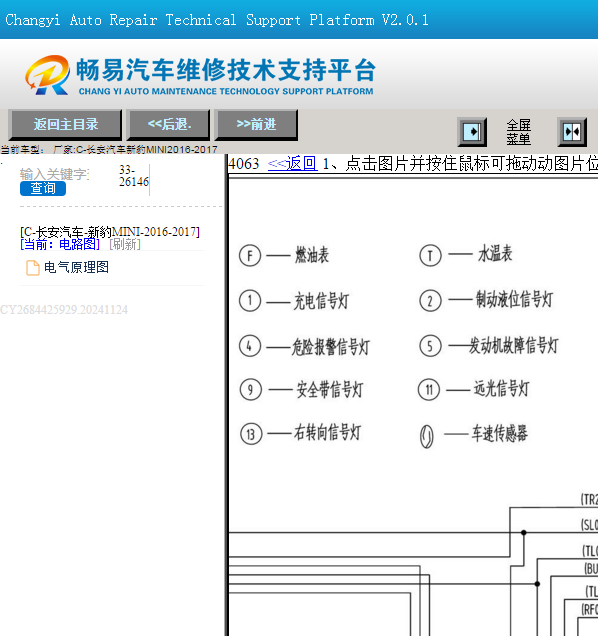Click the 水温表 legend label
The image size is (598, 636).
click(495, 254)
